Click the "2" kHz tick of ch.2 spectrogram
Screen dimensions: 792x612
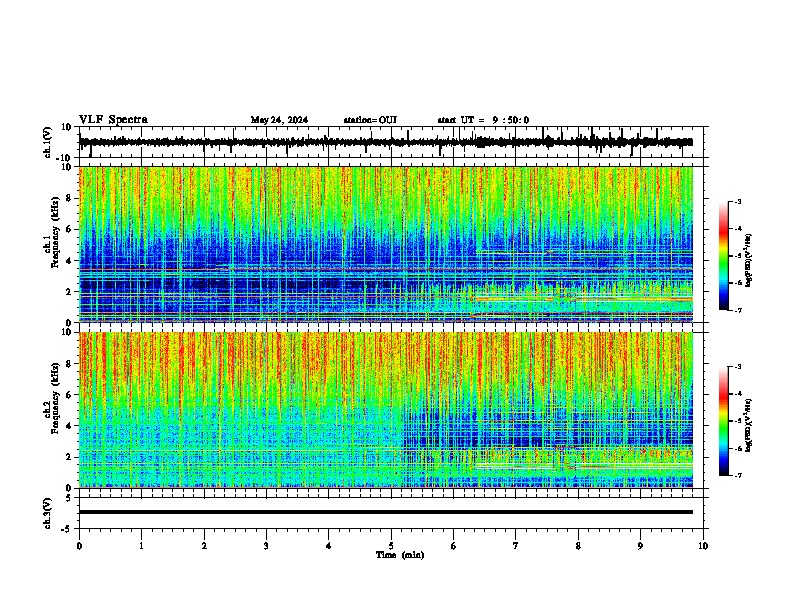(70, 457)
